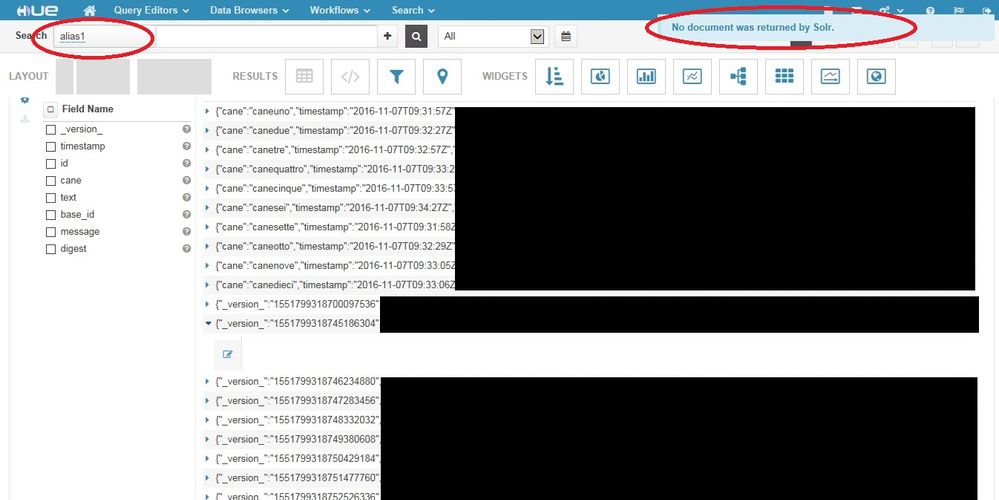Add the pie chart widget
The width and height of the screenshot is (999, 500).
pos(600,76)
